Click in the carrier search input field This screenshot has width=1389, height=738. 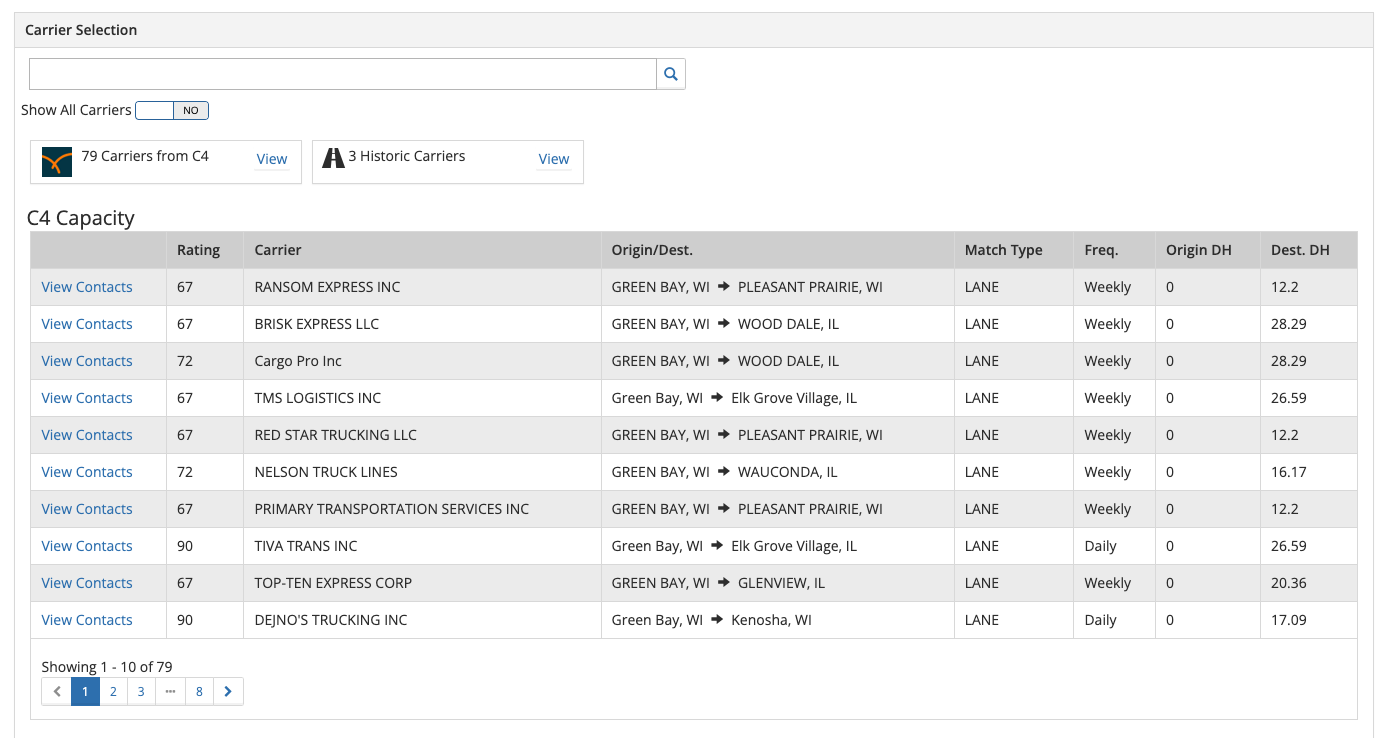[x=342, y=74]
